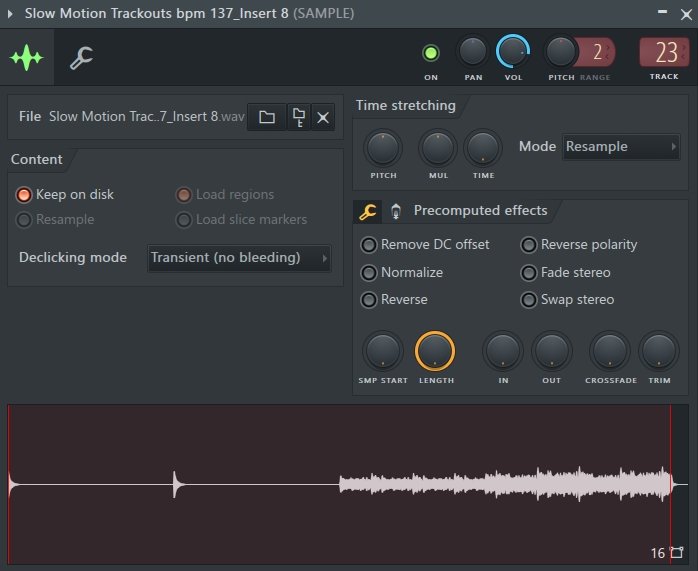Switch to the precomputed effects tab beside the wrench

[x=396, y=211]
